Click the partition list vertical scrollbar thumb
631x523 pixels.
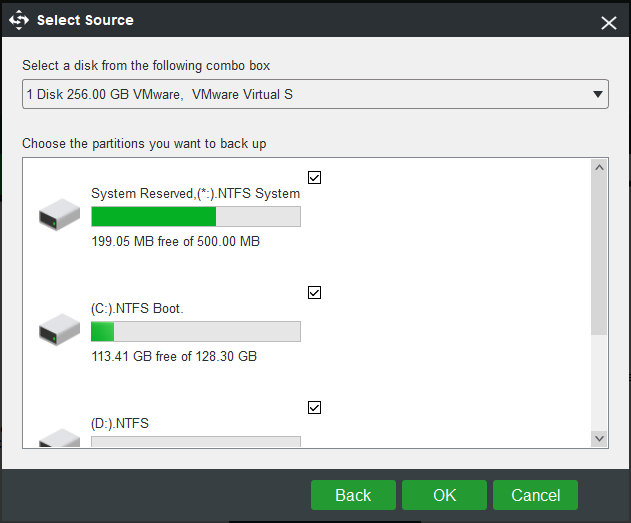pyautogui.click(x=599, y=255)
